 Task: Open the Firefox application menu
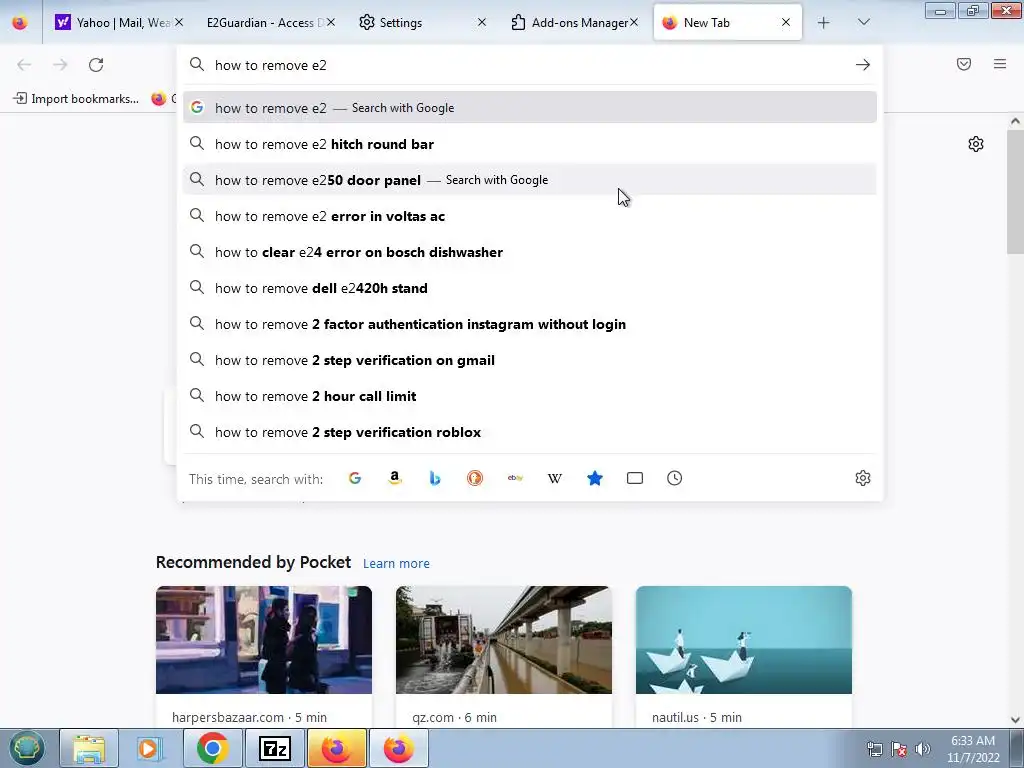click(1000, 64)
